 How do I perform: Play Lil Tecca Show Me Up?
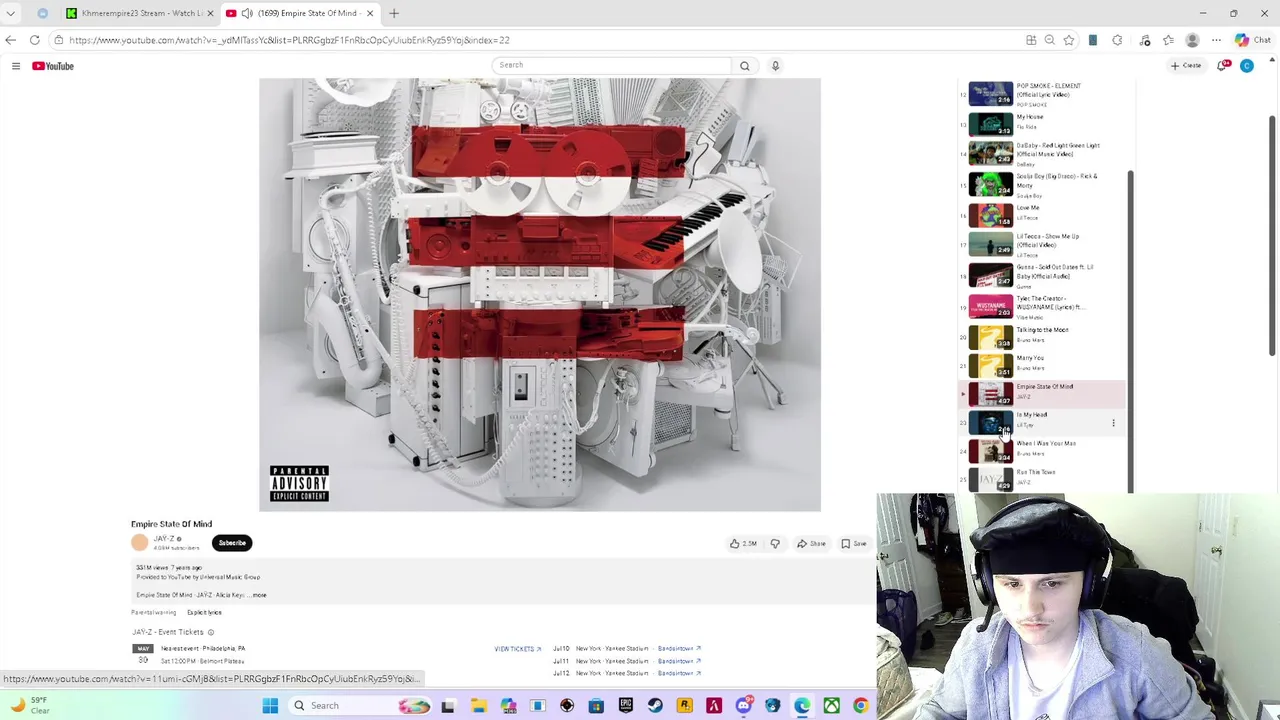(x=1040, y=244)
